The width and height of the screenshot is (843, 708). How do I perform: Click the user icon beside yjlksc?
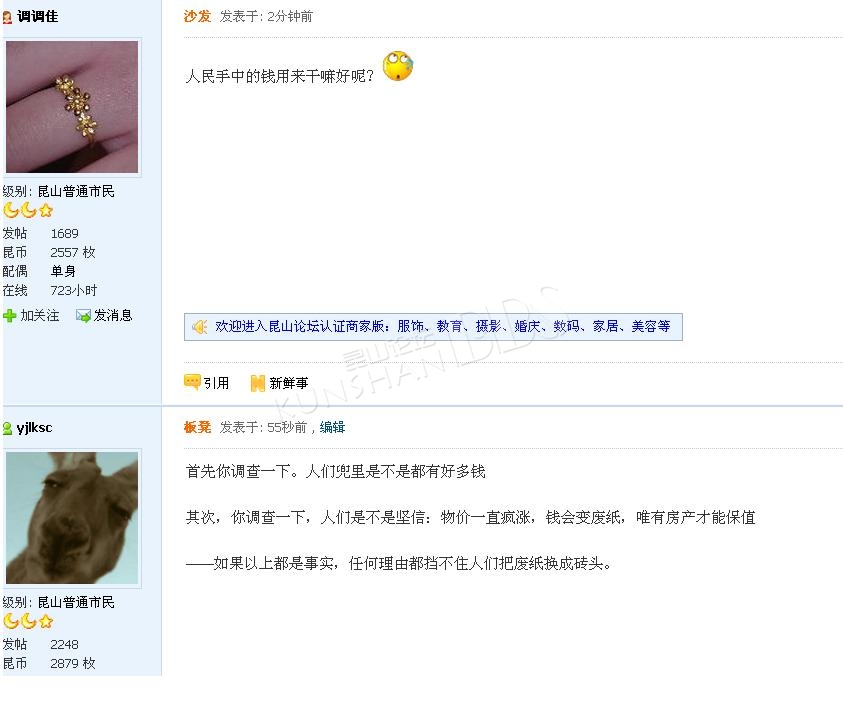pyautogui.click(x=8, y=428)
